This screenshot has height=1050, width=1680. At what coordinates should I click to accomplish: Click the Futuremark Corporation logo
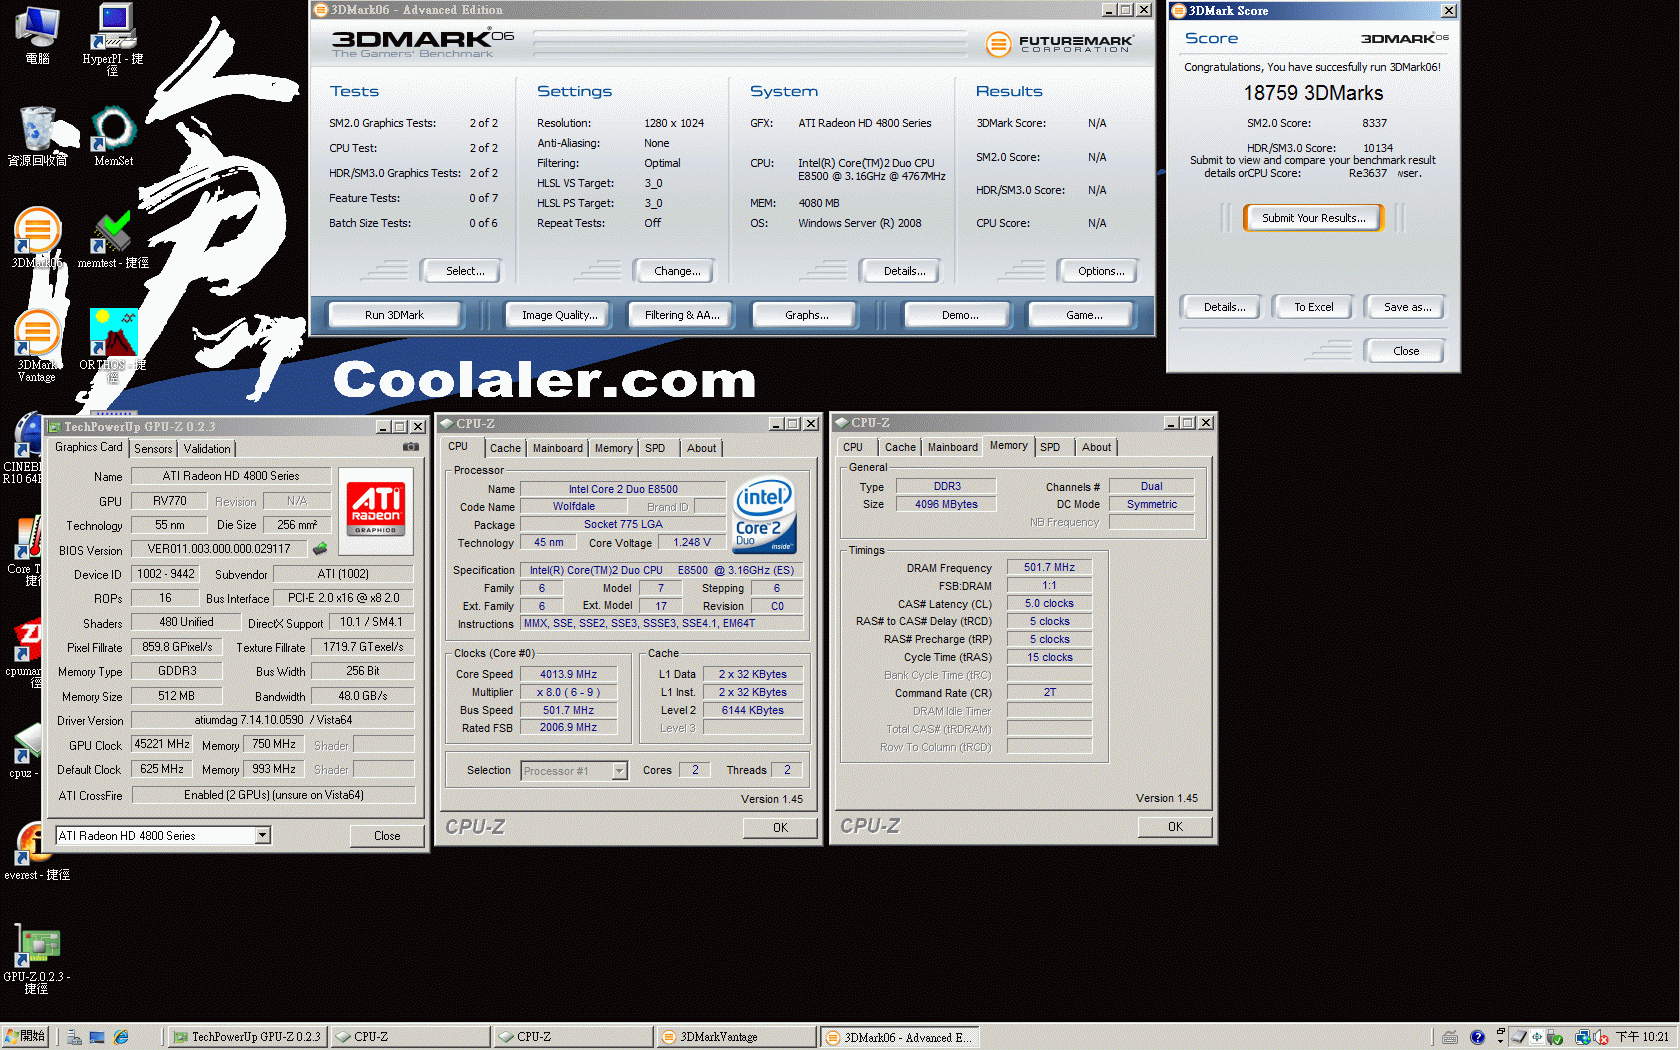[1060, 43]
